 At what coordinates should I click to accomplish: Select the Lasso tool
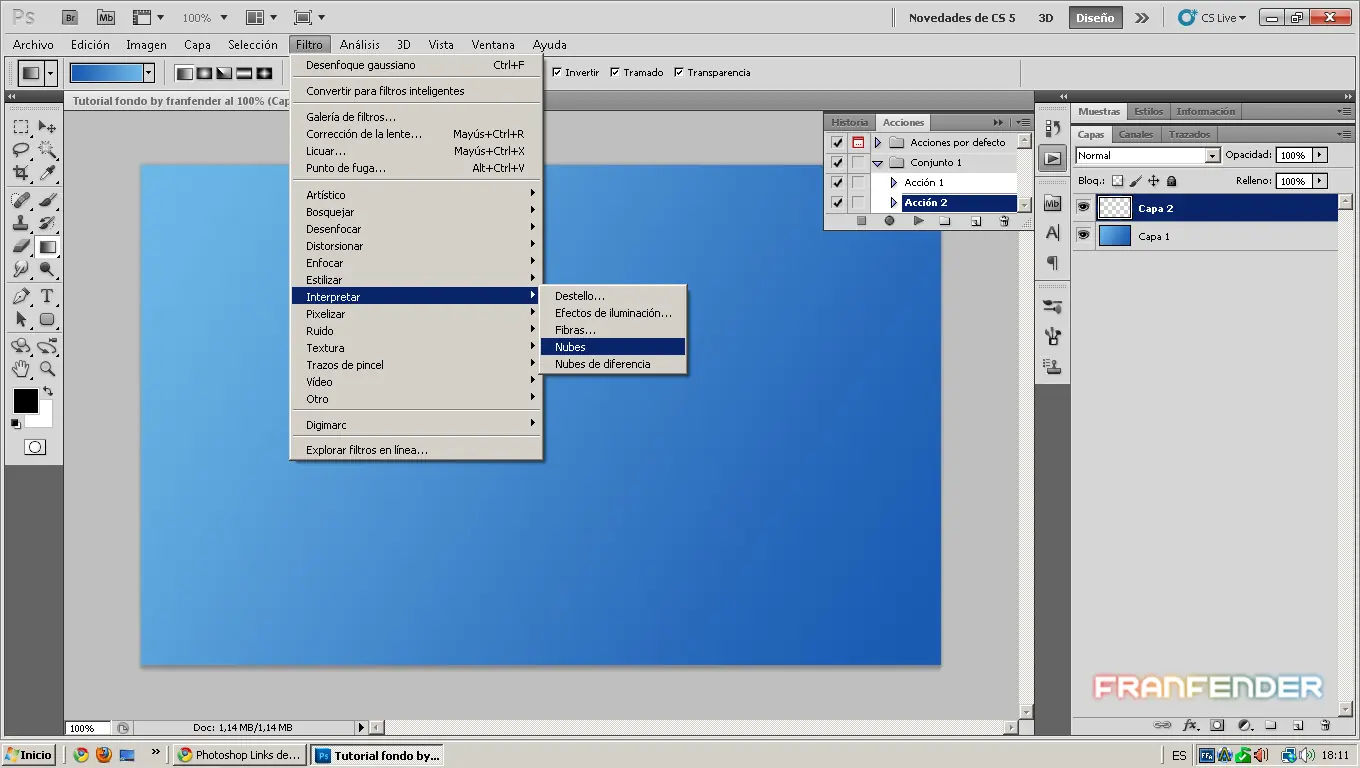pos(21,150)
